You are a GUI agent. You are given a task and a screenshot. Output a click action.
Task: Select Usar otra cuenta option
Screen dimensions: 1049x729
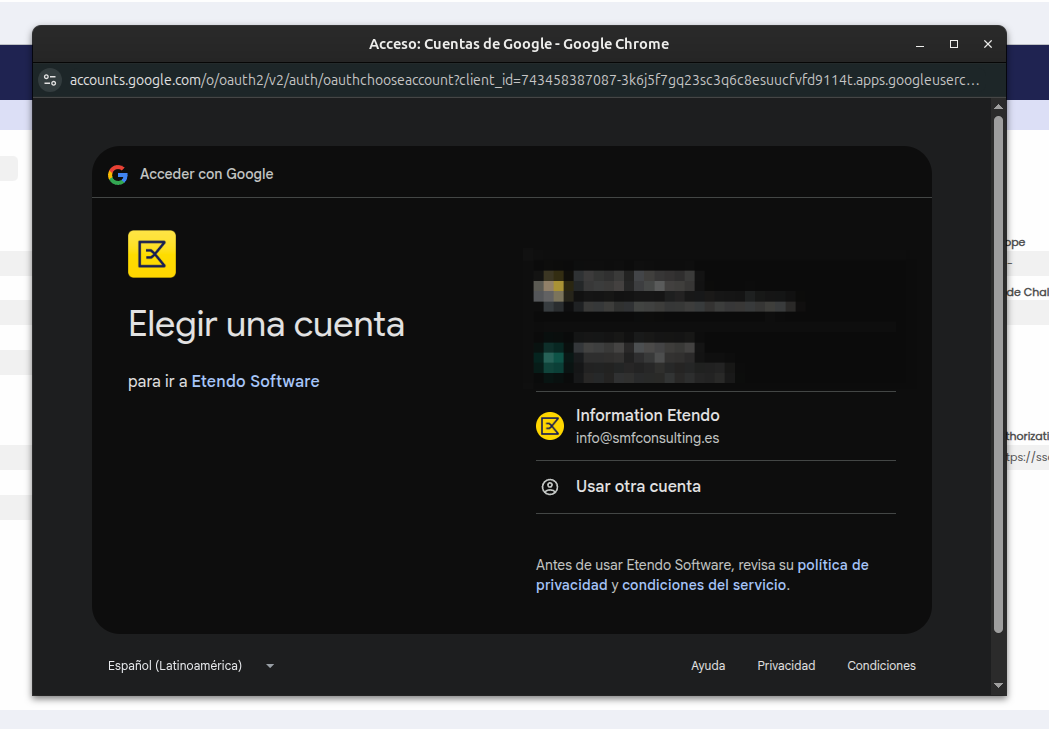click(715, 487)
